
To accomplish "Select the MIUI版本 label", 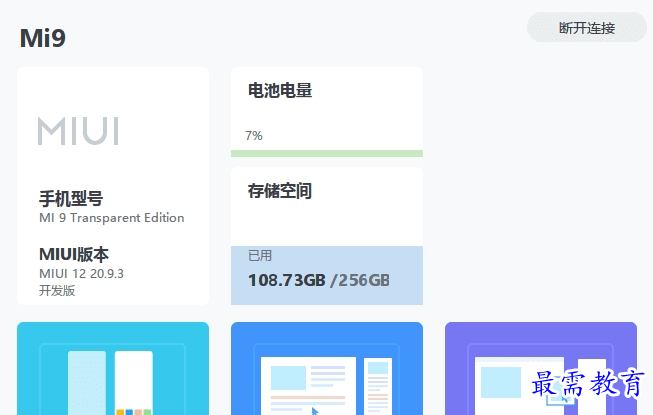I will point(74,254).
